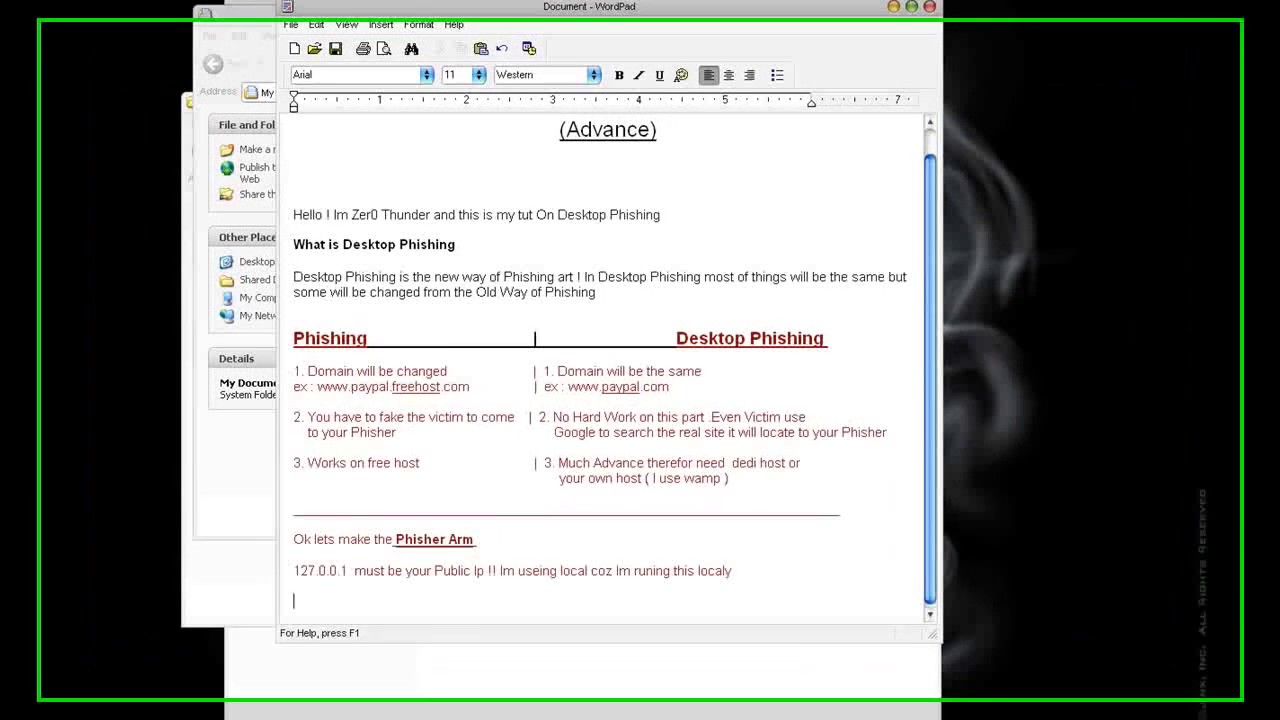
Task: Expand the font size 11 dropdown
Action: click(x=479, y=75)
